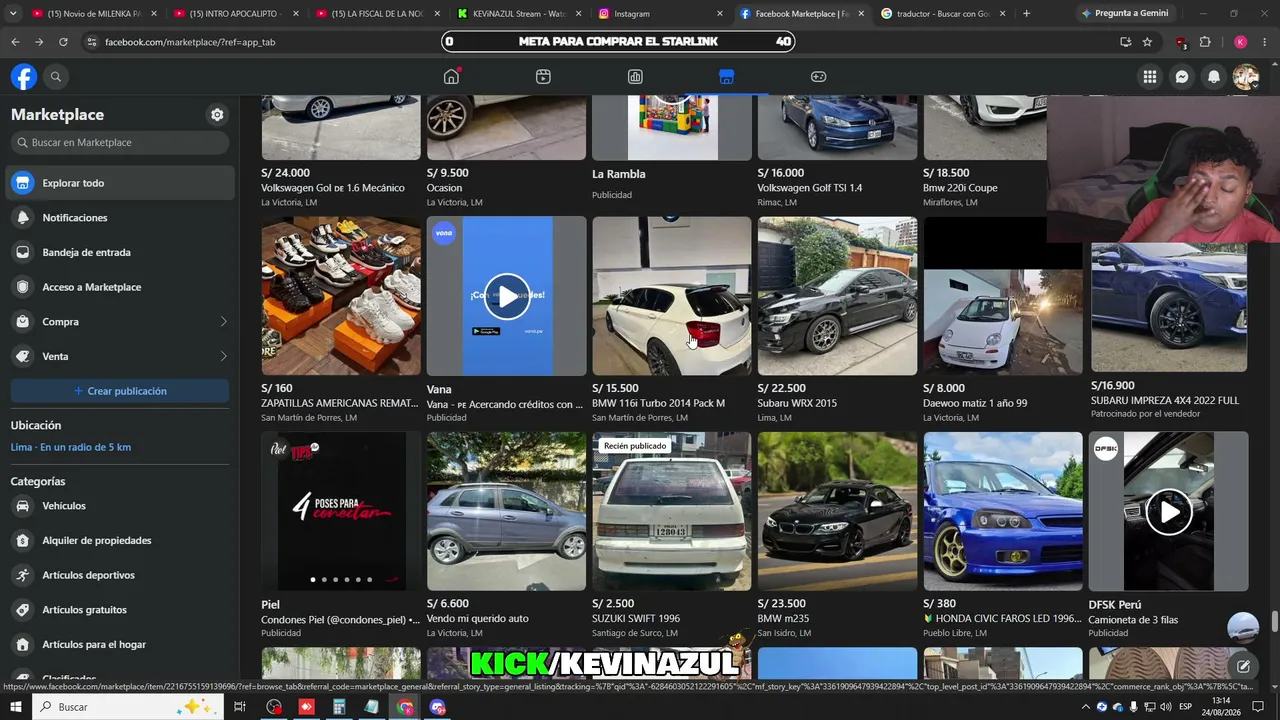Browse Artículos para el hogar category

tap(120, 645)
